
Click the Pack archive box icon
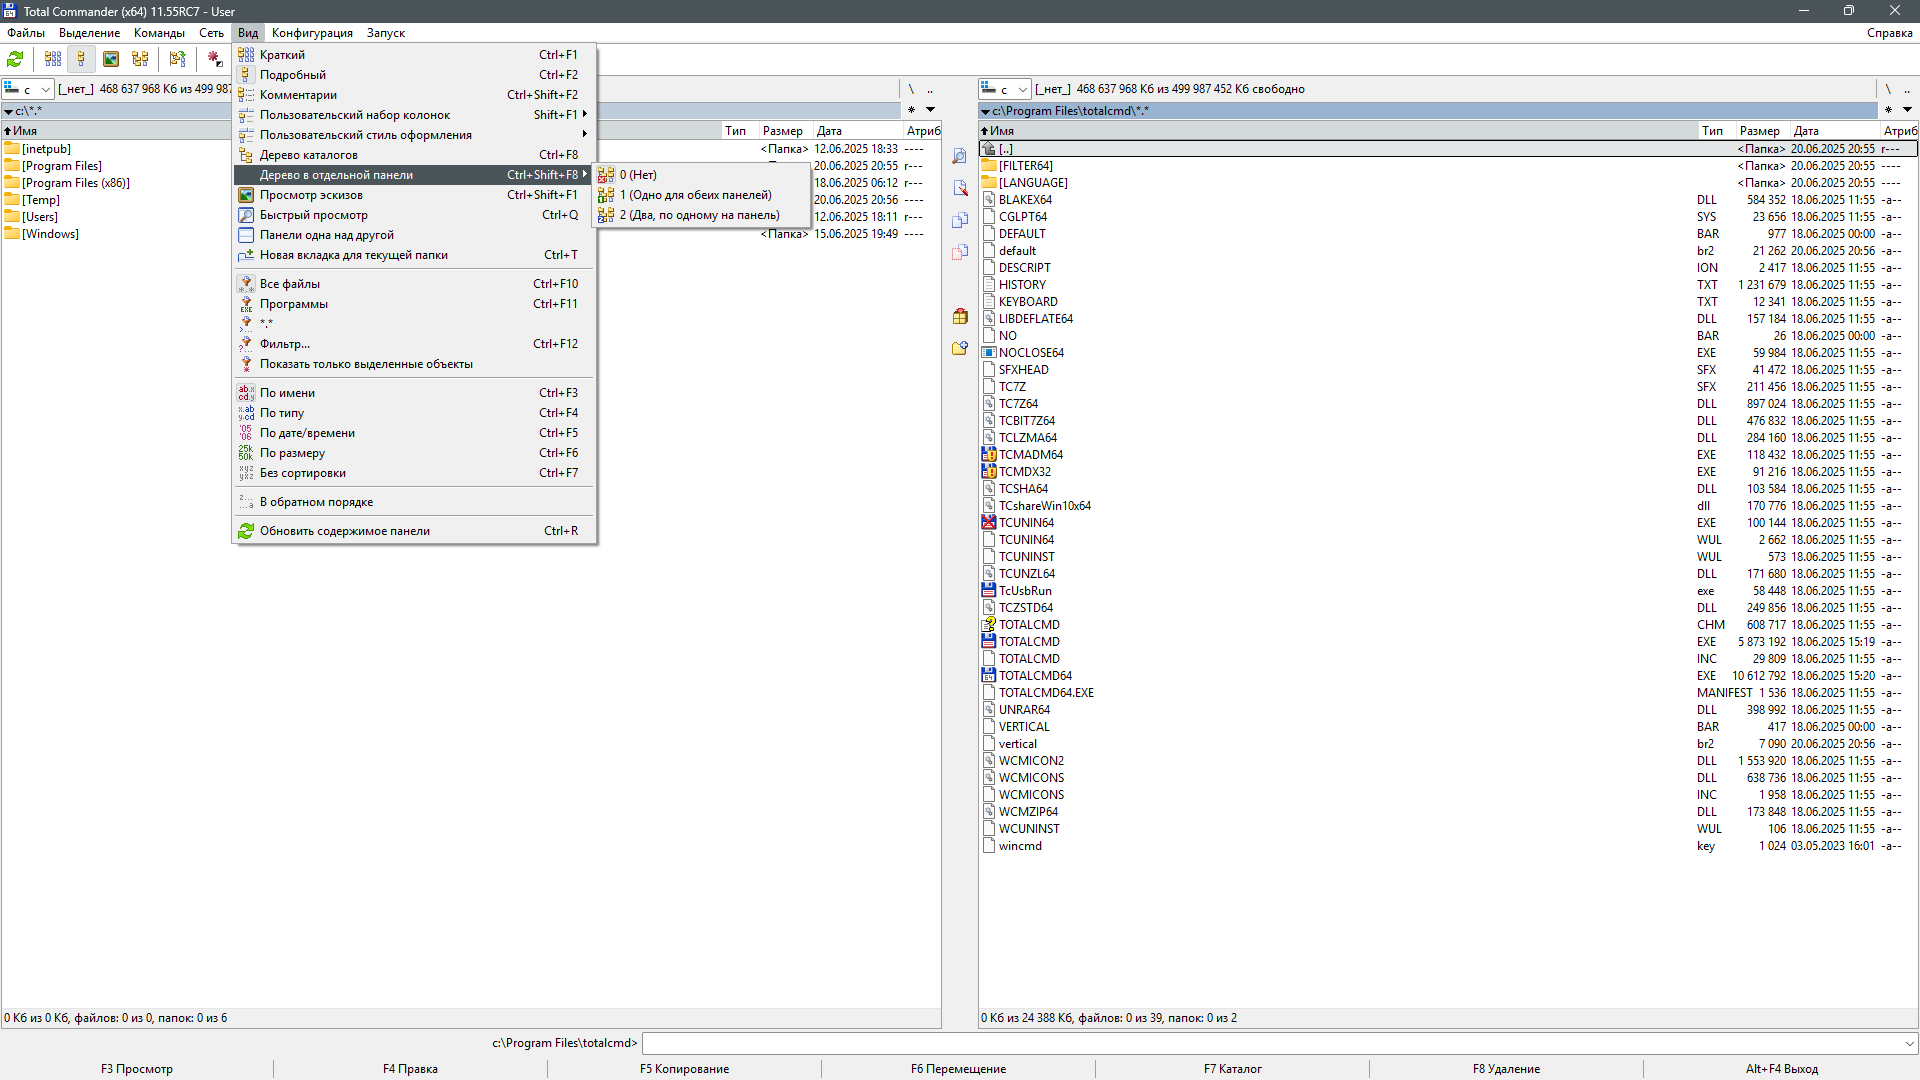point(960,316)
